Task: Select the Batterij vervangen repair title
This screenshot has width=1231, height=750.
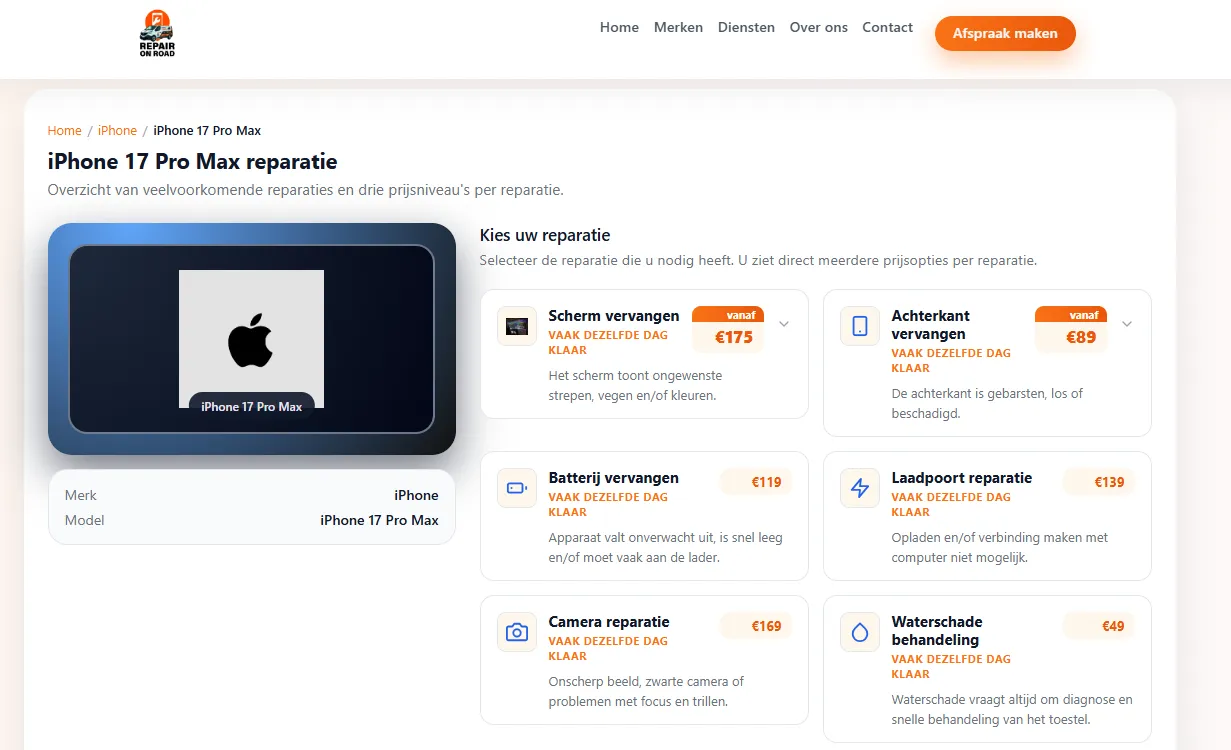Action: click(x=614, y=478)
